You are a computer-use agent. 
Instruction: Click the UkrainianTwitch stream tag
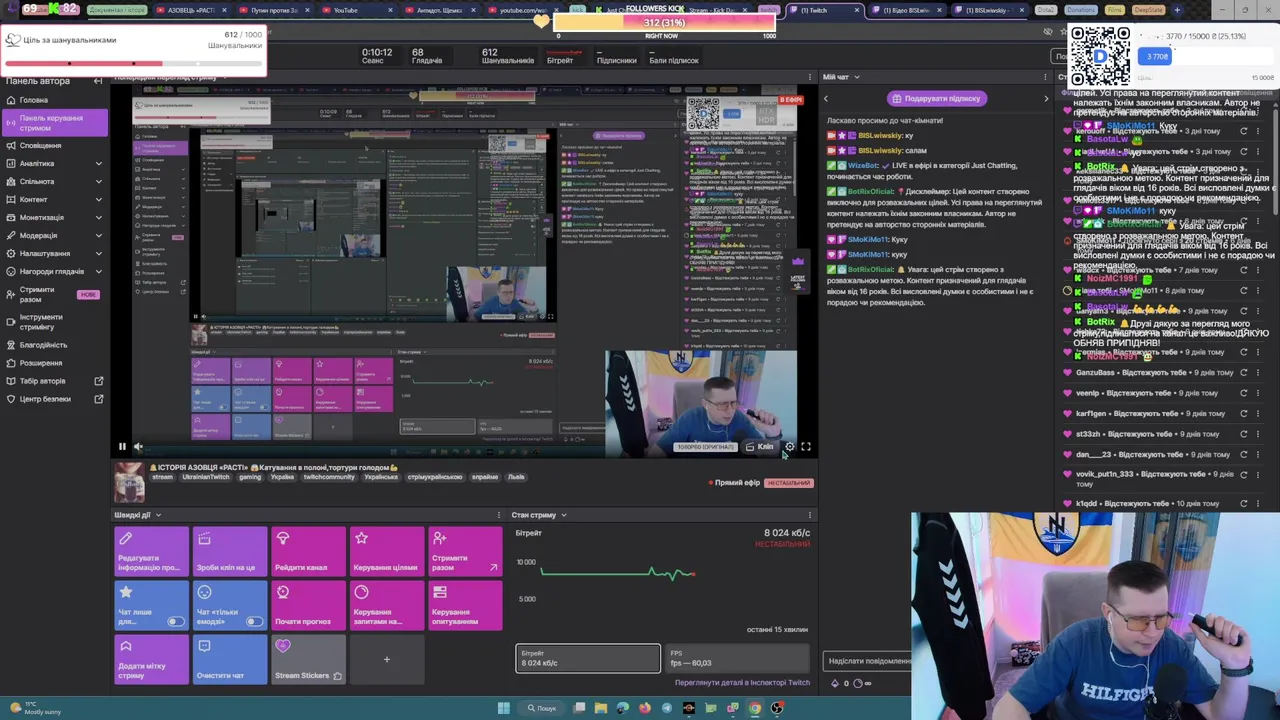pyautogui.click(x=204, y=477)
